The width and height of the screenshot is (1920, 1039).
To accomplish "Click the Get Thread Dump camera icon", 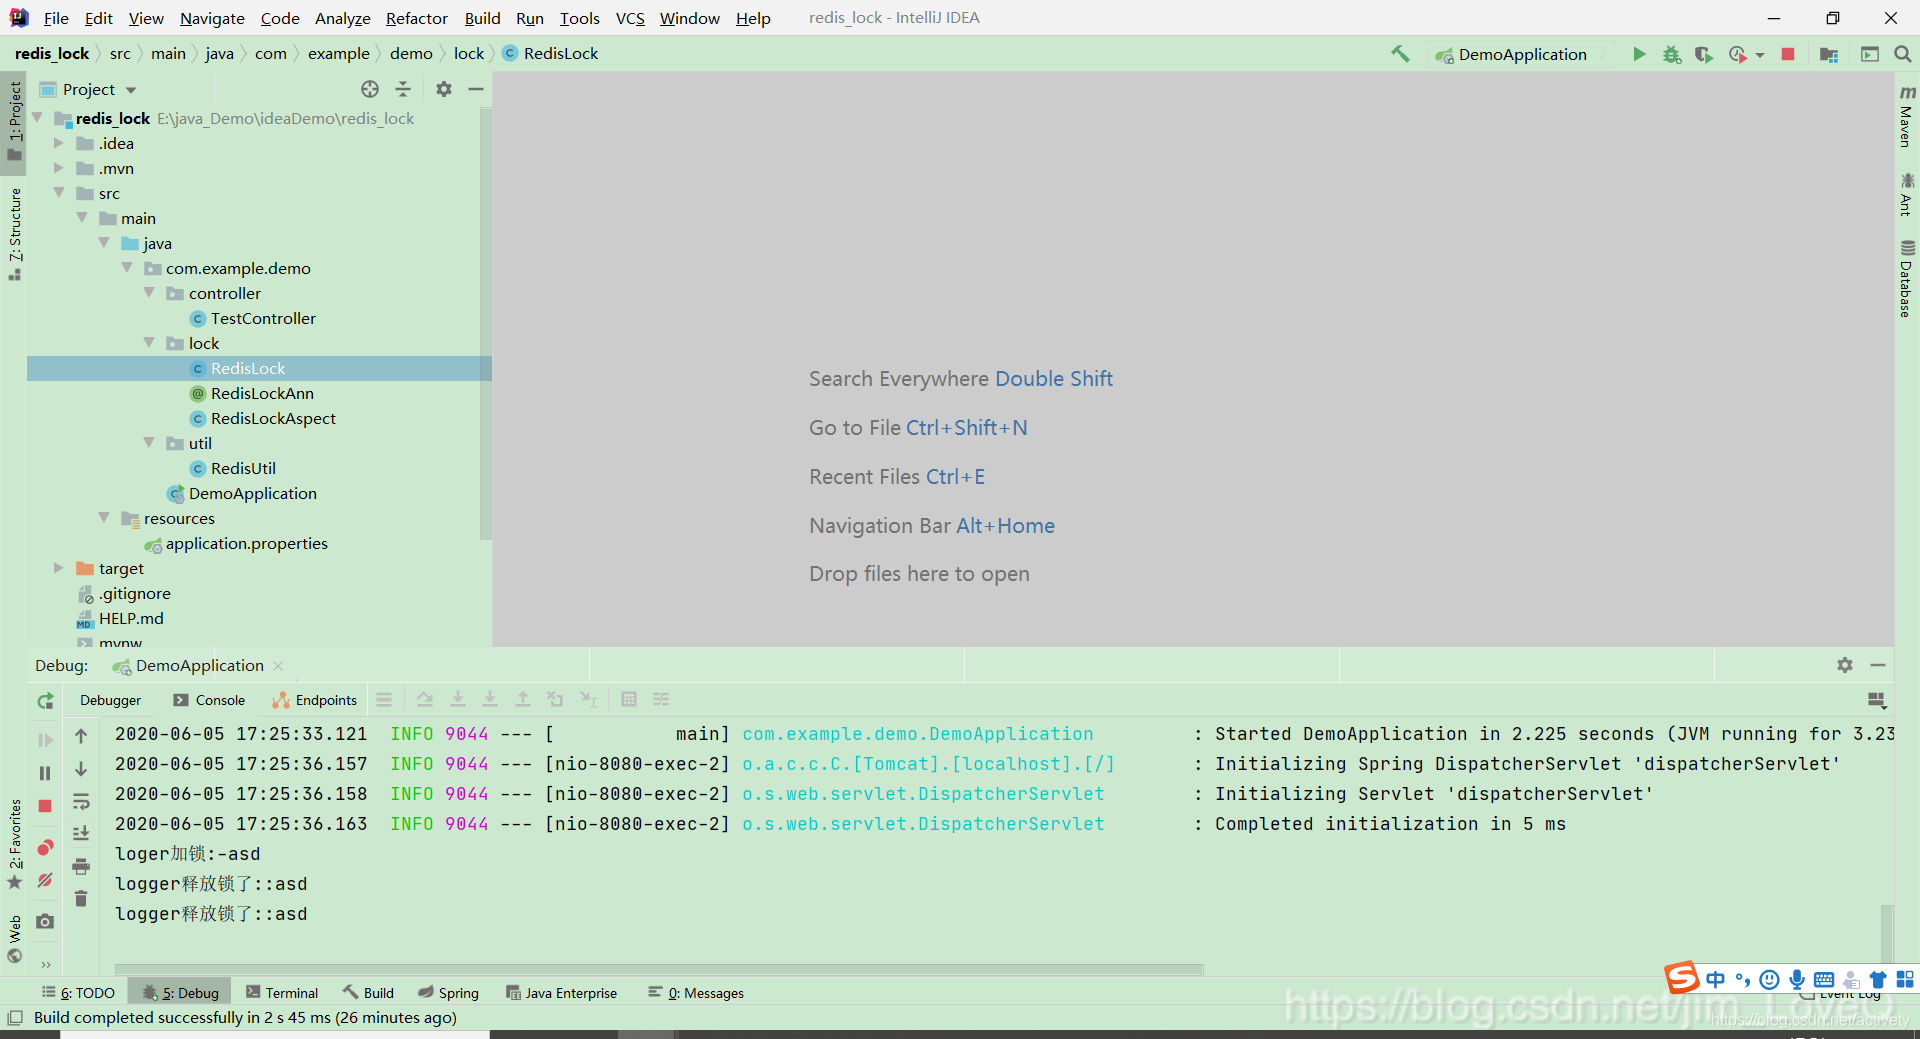I will [x=45, y=921].
